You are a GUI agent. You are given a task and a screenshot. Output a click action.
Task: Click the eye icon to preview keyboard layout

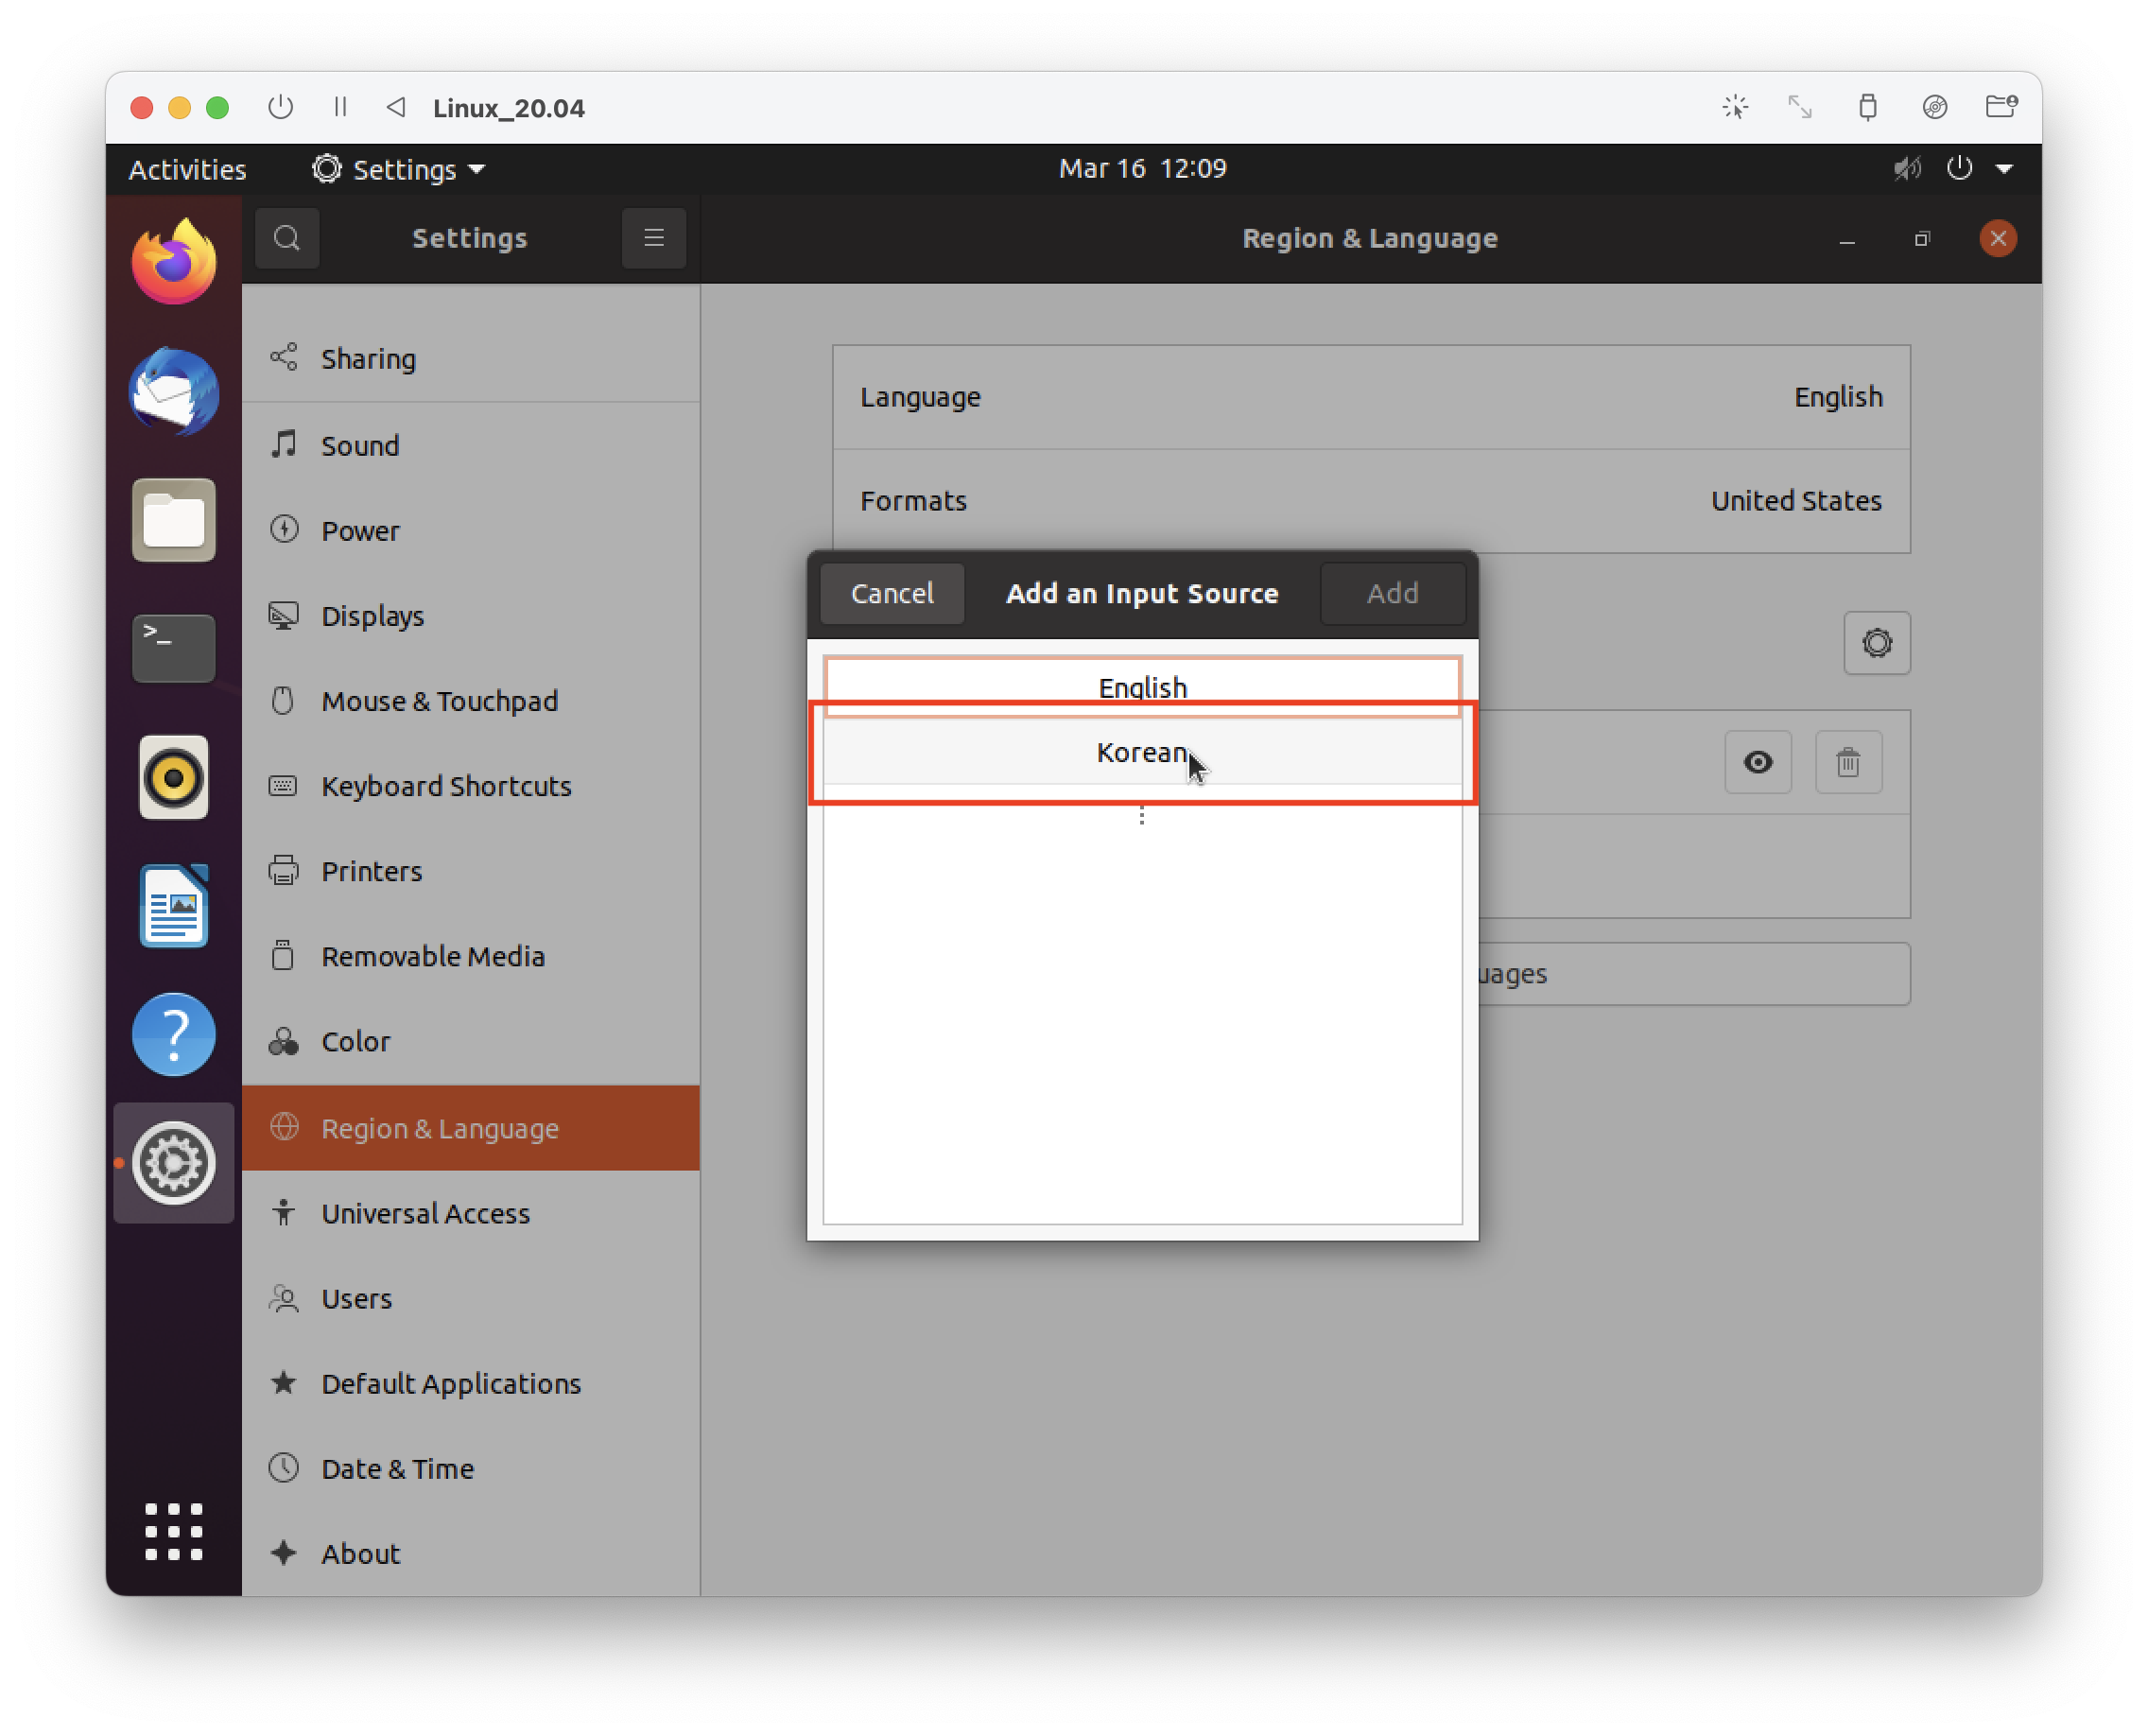(x=1757, y=763)
